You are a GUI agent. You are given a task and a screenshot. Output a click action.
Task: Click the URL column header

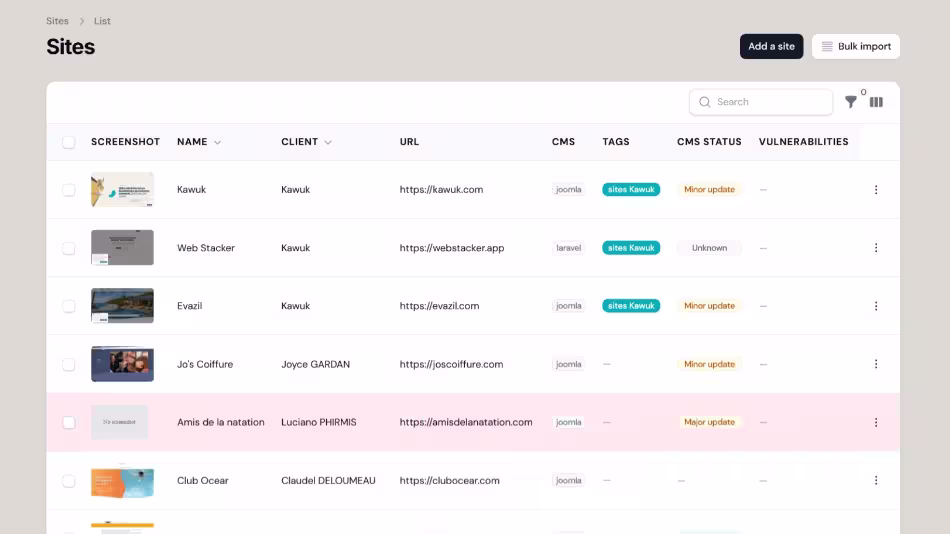coord(409,142)
